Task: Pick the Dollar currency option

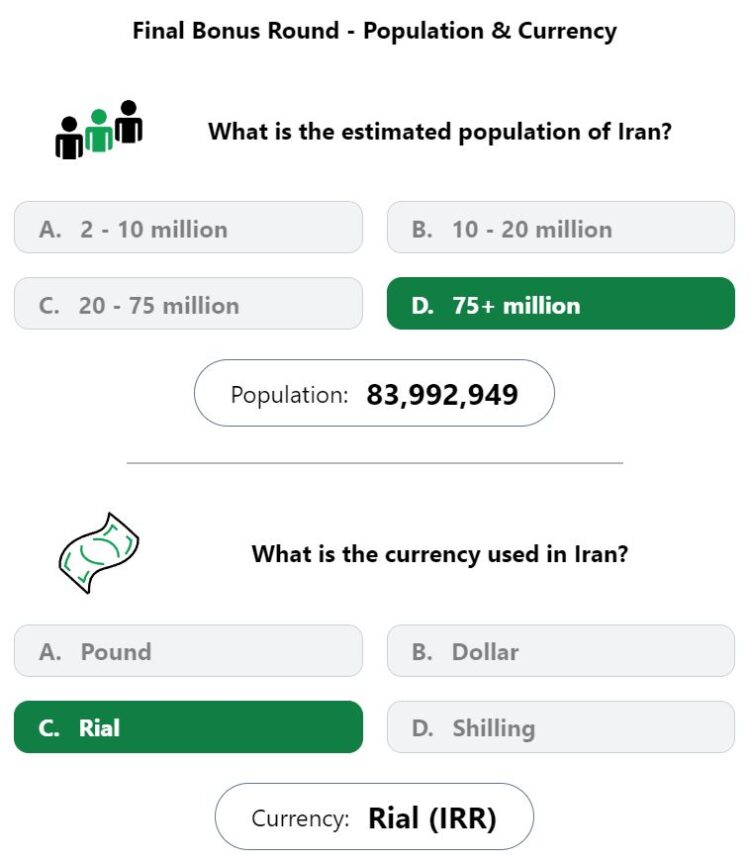Action: [x=561, y=651]
